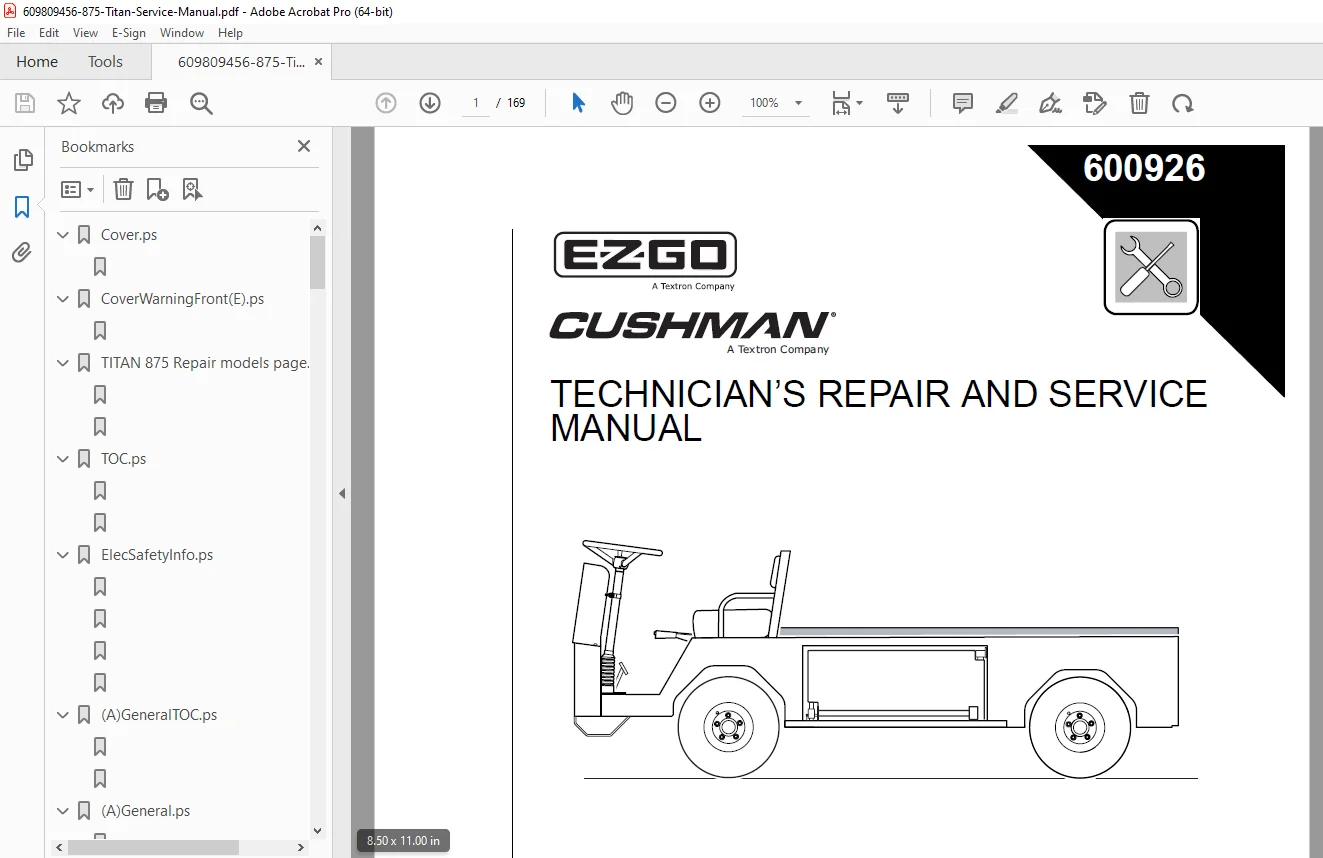Collapse the (A)GeneralTOC.ps bookmark
Viewport: 1323px width, 858px height.
tap(63, 715)
